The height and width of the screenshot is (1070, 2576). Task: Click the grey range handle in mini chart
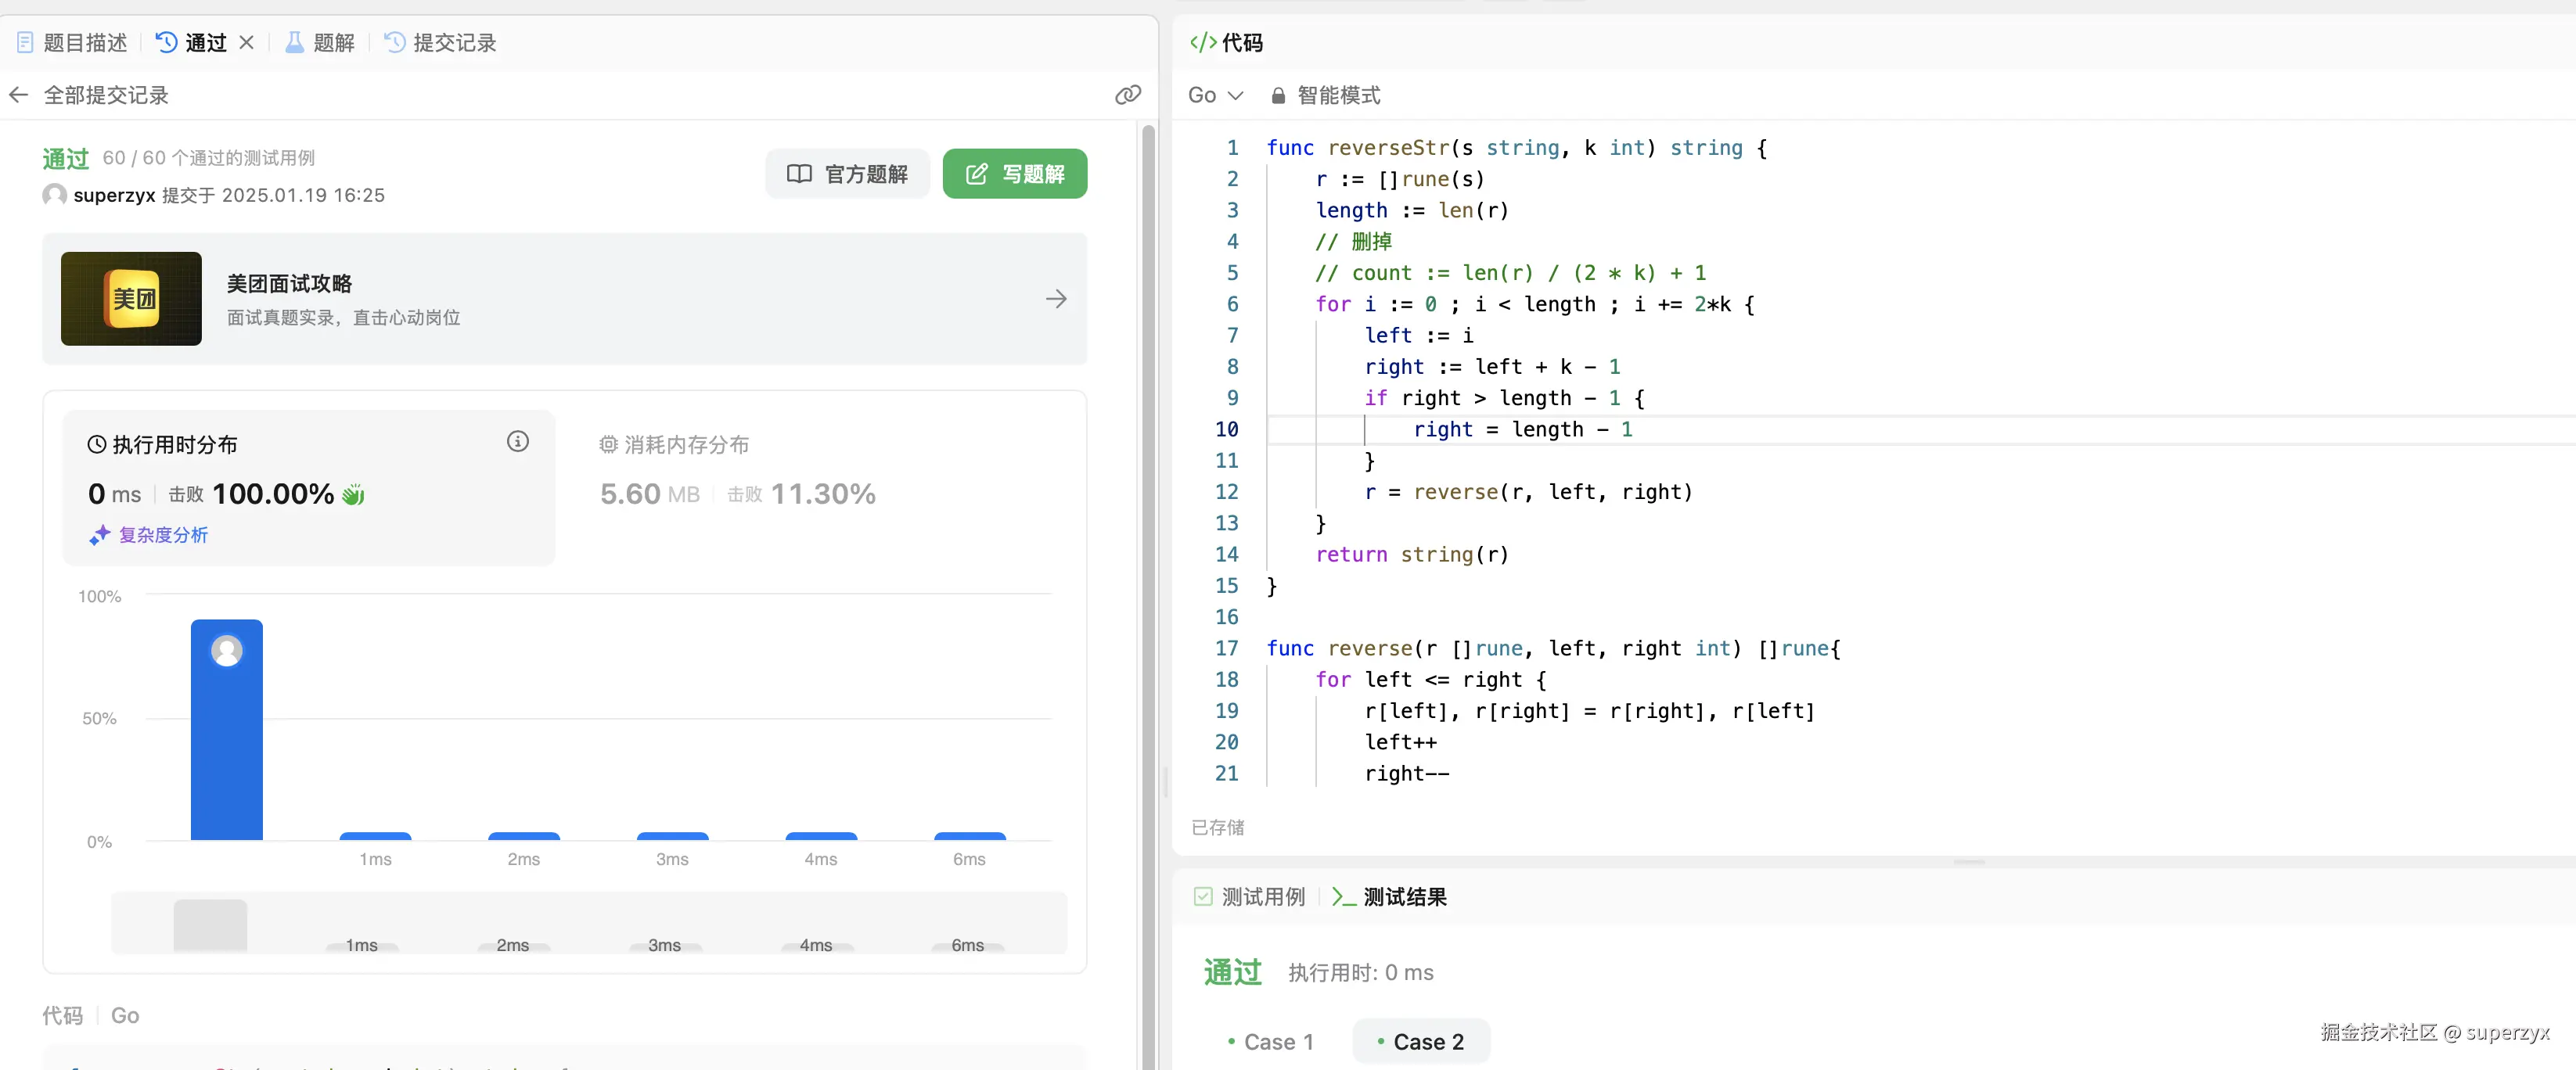210,925
